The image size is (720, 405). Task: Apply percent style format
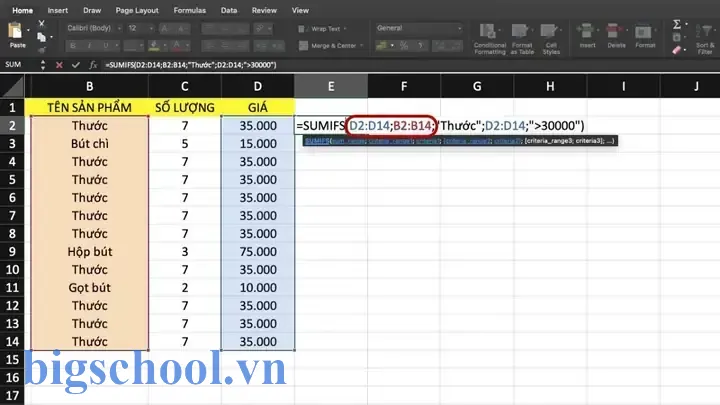(x=404, y=45)
